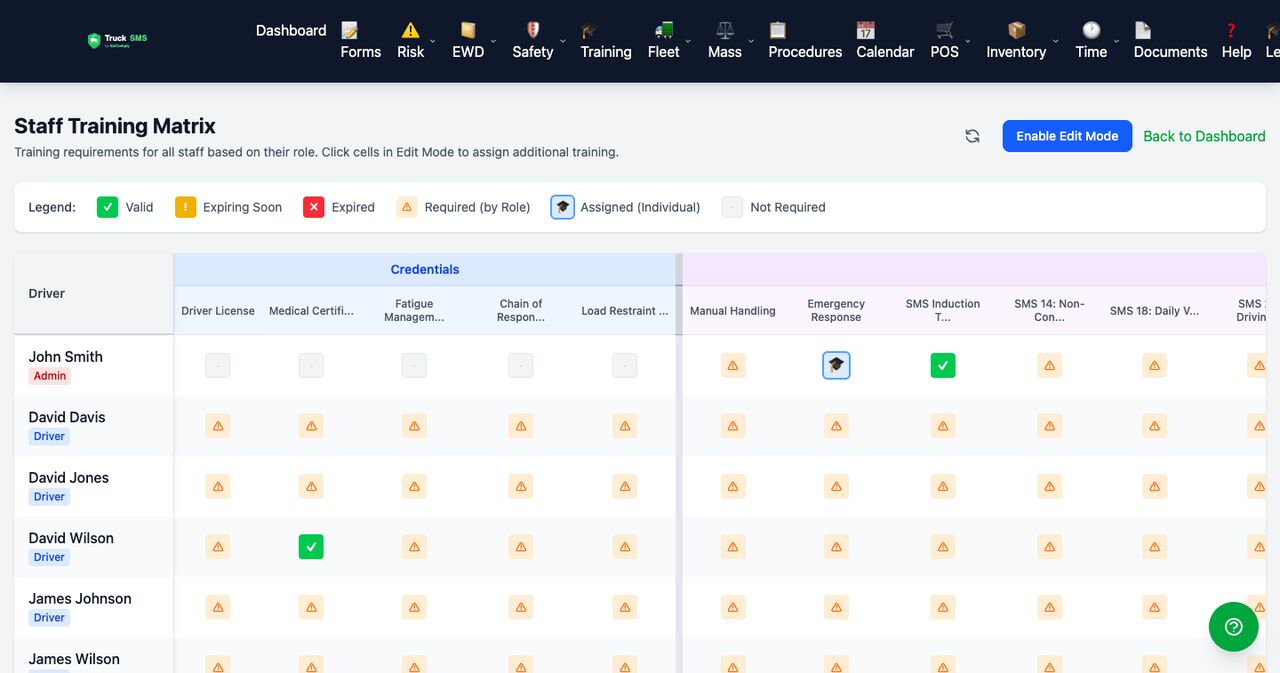1280x673 pixels.
Task: Click David Wilson's SMS 18 Daily required cell
Action: [x=1155, y=547]
